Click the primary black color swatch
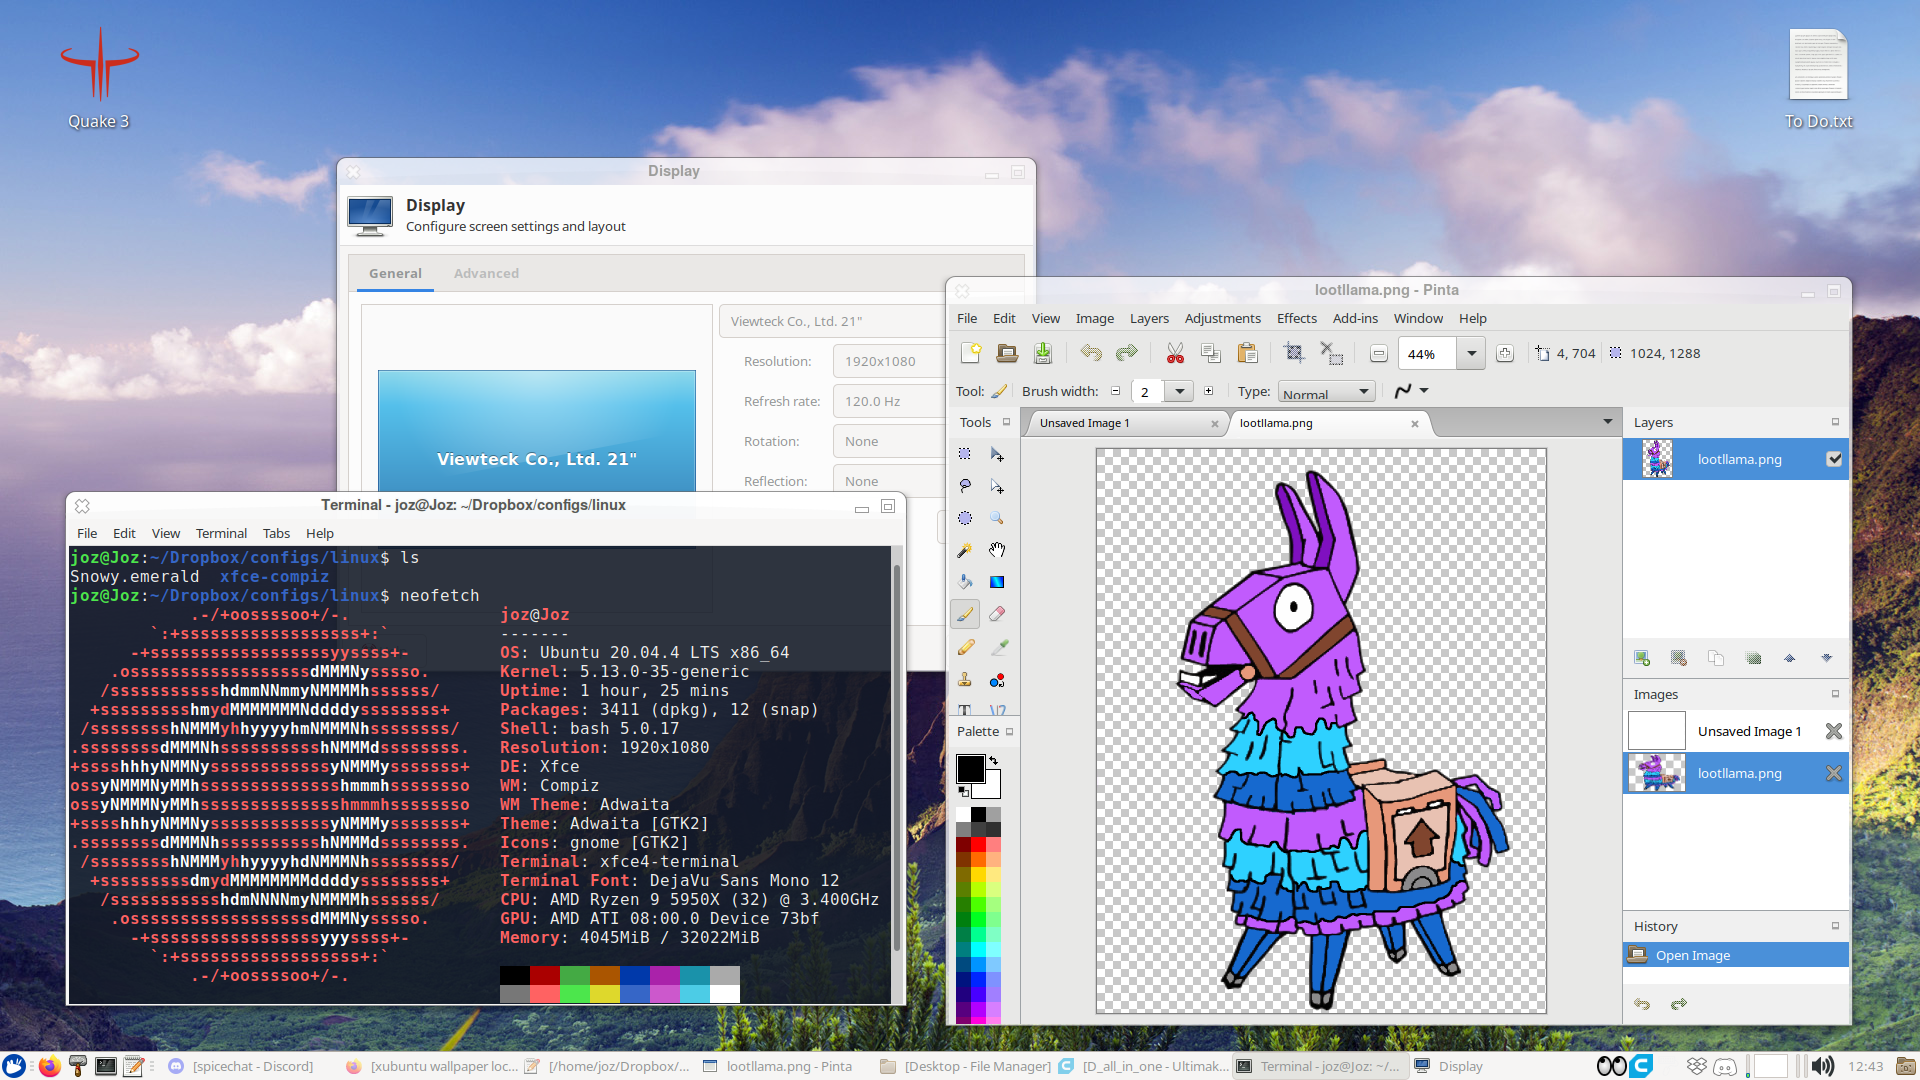The width and height of the screenshot is (1920, 1080). (970, 768)
